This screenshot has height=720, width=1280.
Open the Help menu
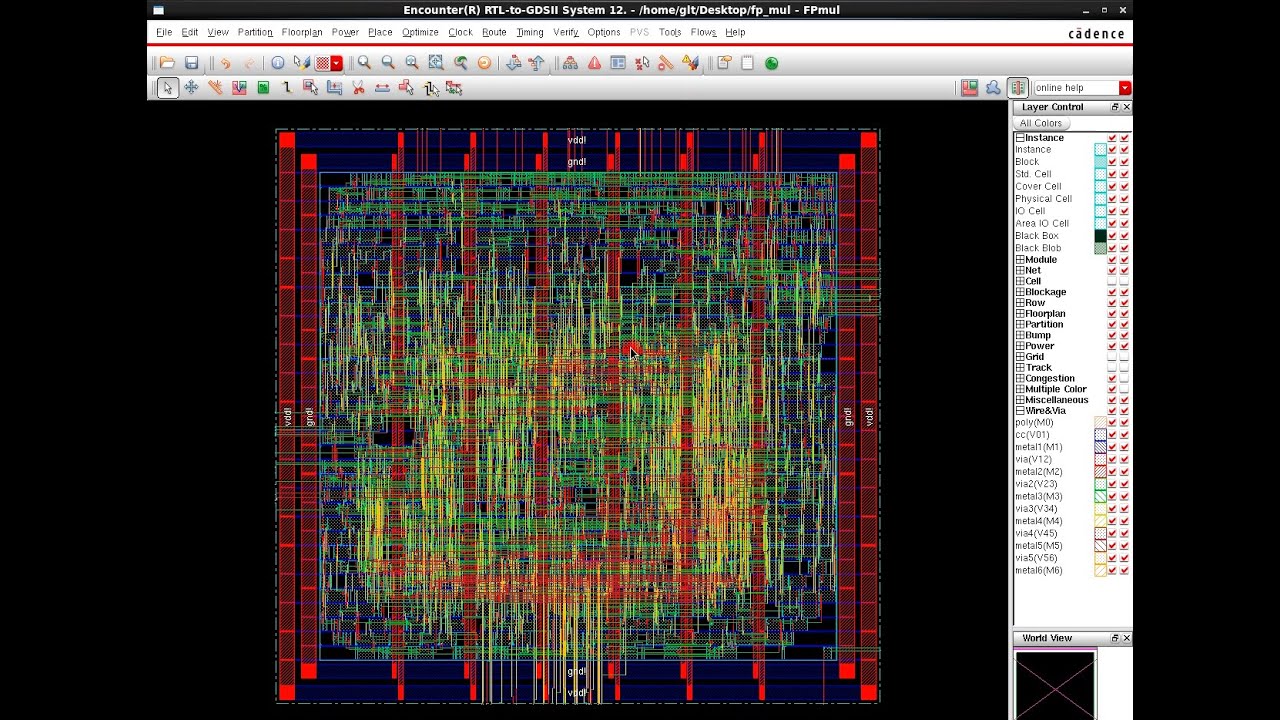coord(735,32)
